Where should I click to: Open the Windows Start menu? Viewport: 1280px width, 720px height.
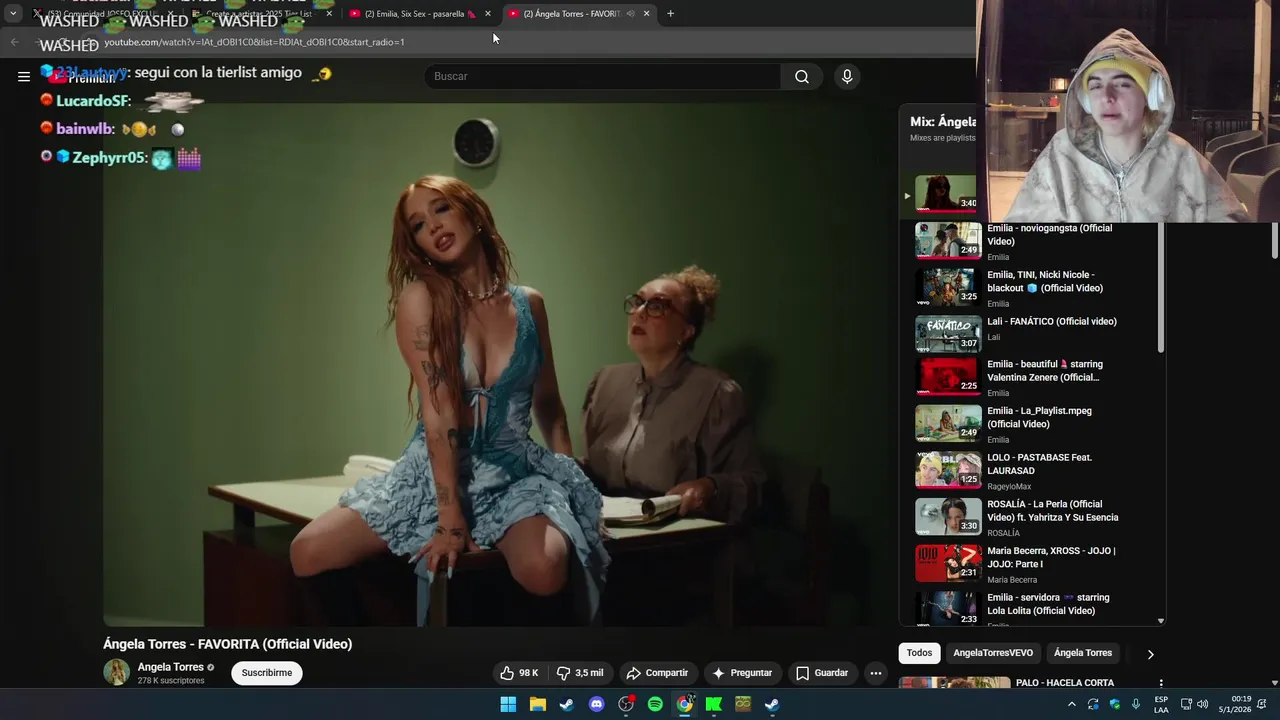508,704
